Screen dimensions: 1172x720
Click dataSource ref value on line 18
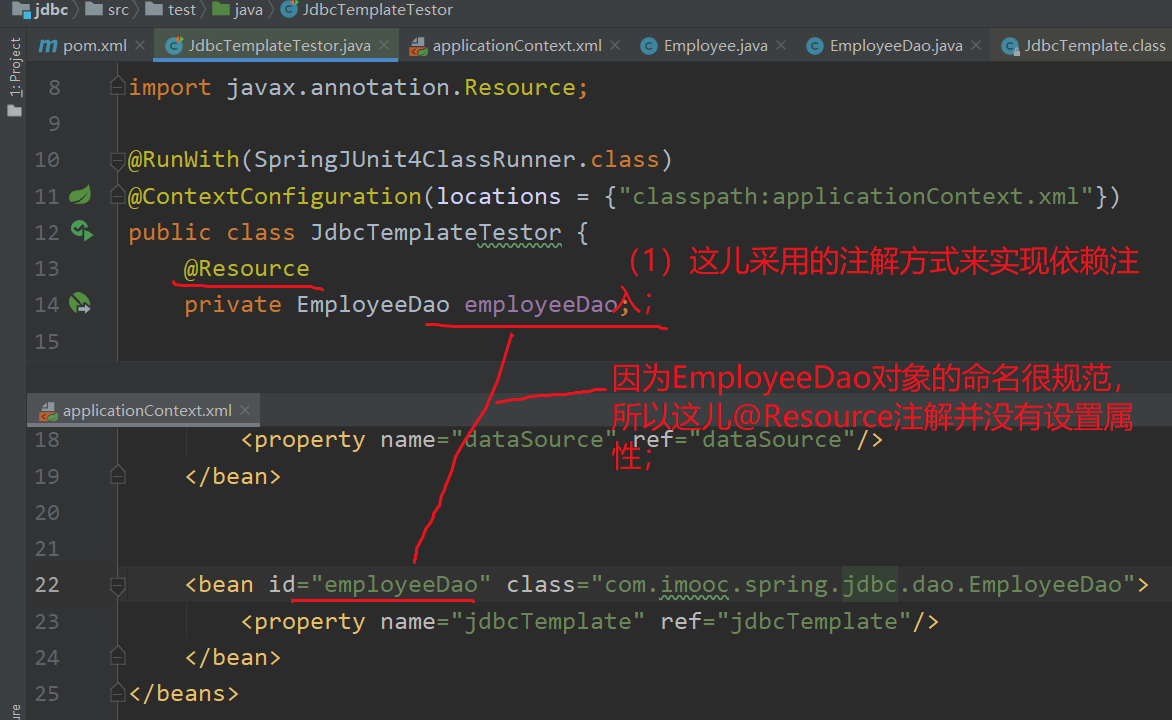click(x=772, y=440)
